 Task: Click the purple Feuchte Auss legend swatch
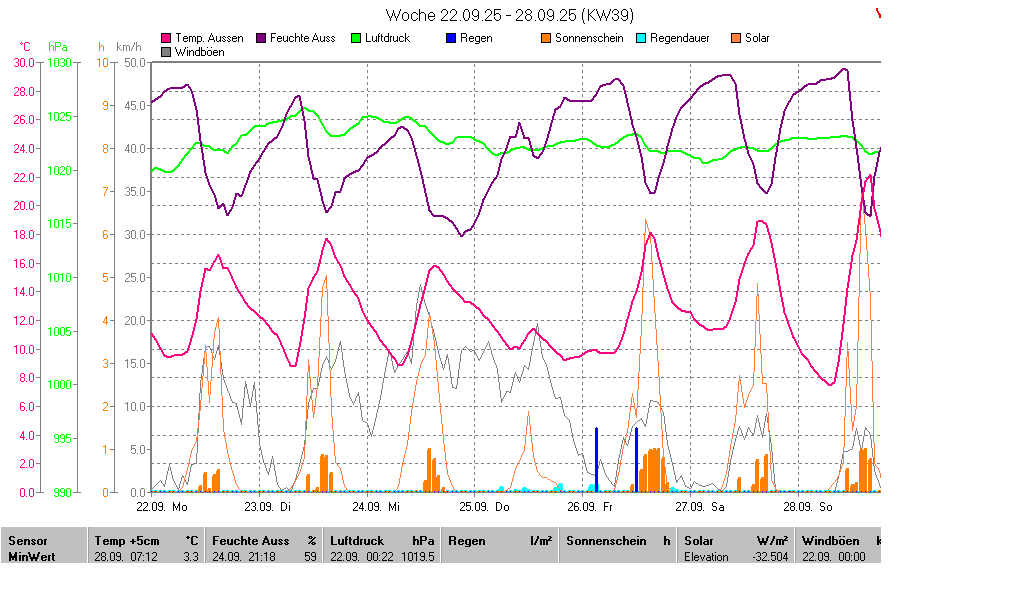[x=262, y=38]
